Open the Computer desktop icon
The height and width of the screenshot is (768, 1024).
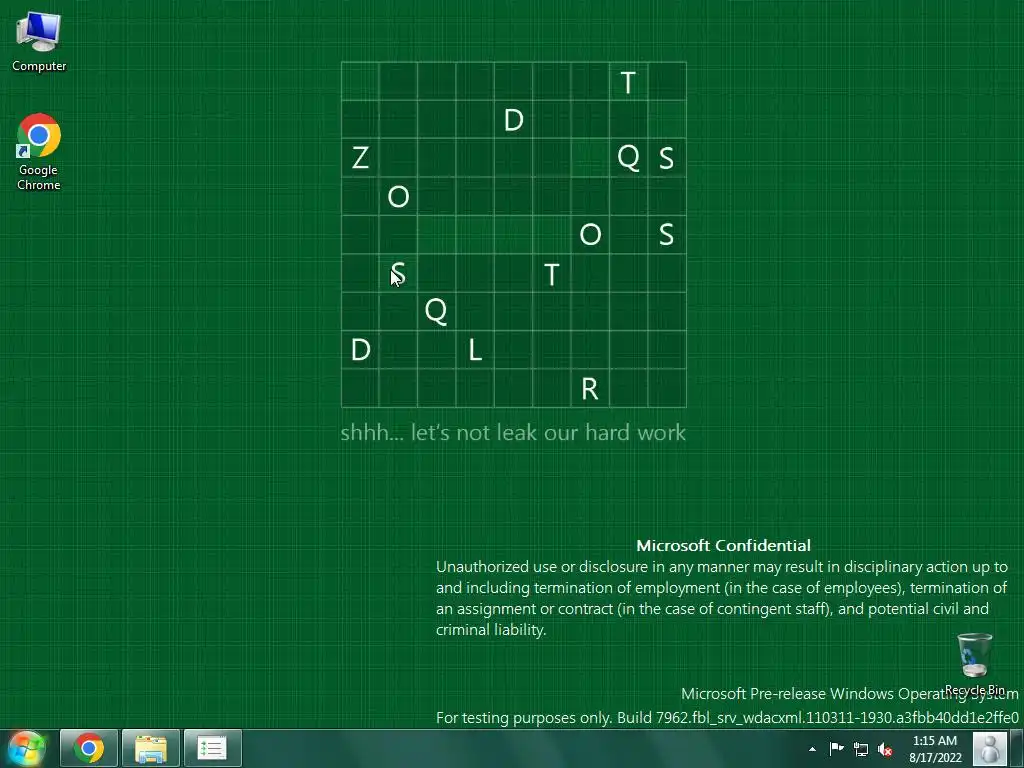pyautogui.click(x=39, y=41)
